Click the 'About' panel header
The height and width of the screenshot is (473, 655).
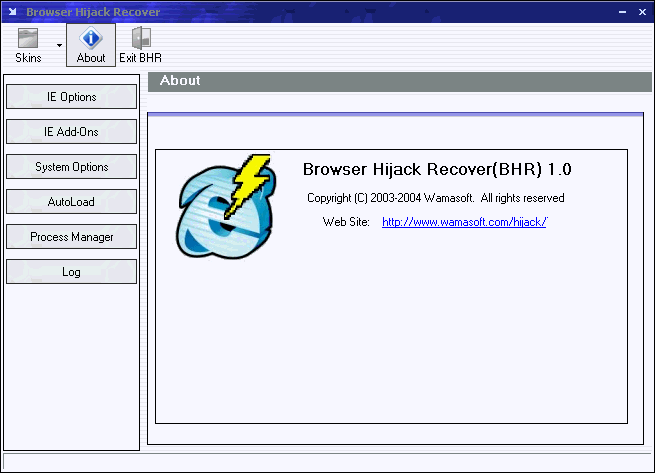400,81
